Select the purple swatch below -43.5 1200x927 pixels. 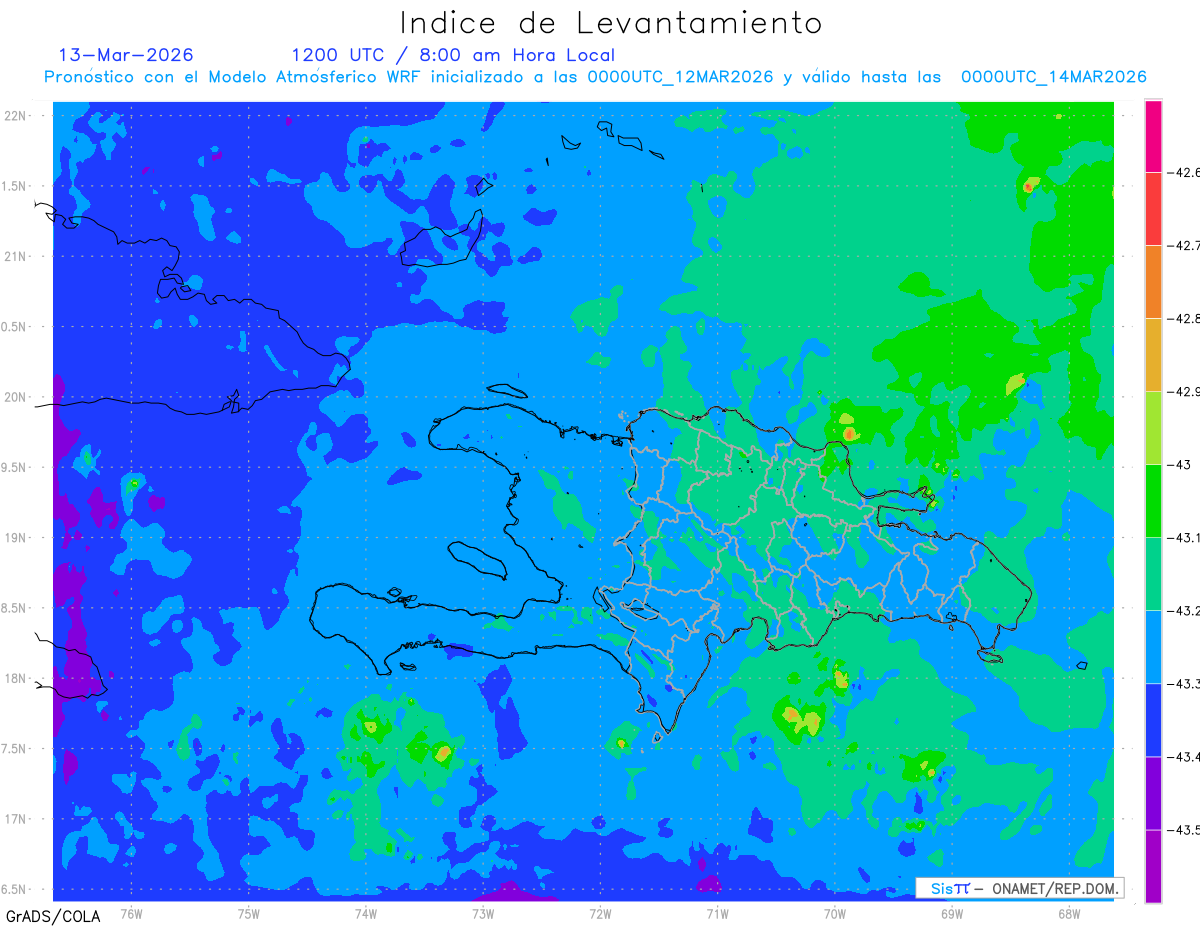tap(1153, 866)
